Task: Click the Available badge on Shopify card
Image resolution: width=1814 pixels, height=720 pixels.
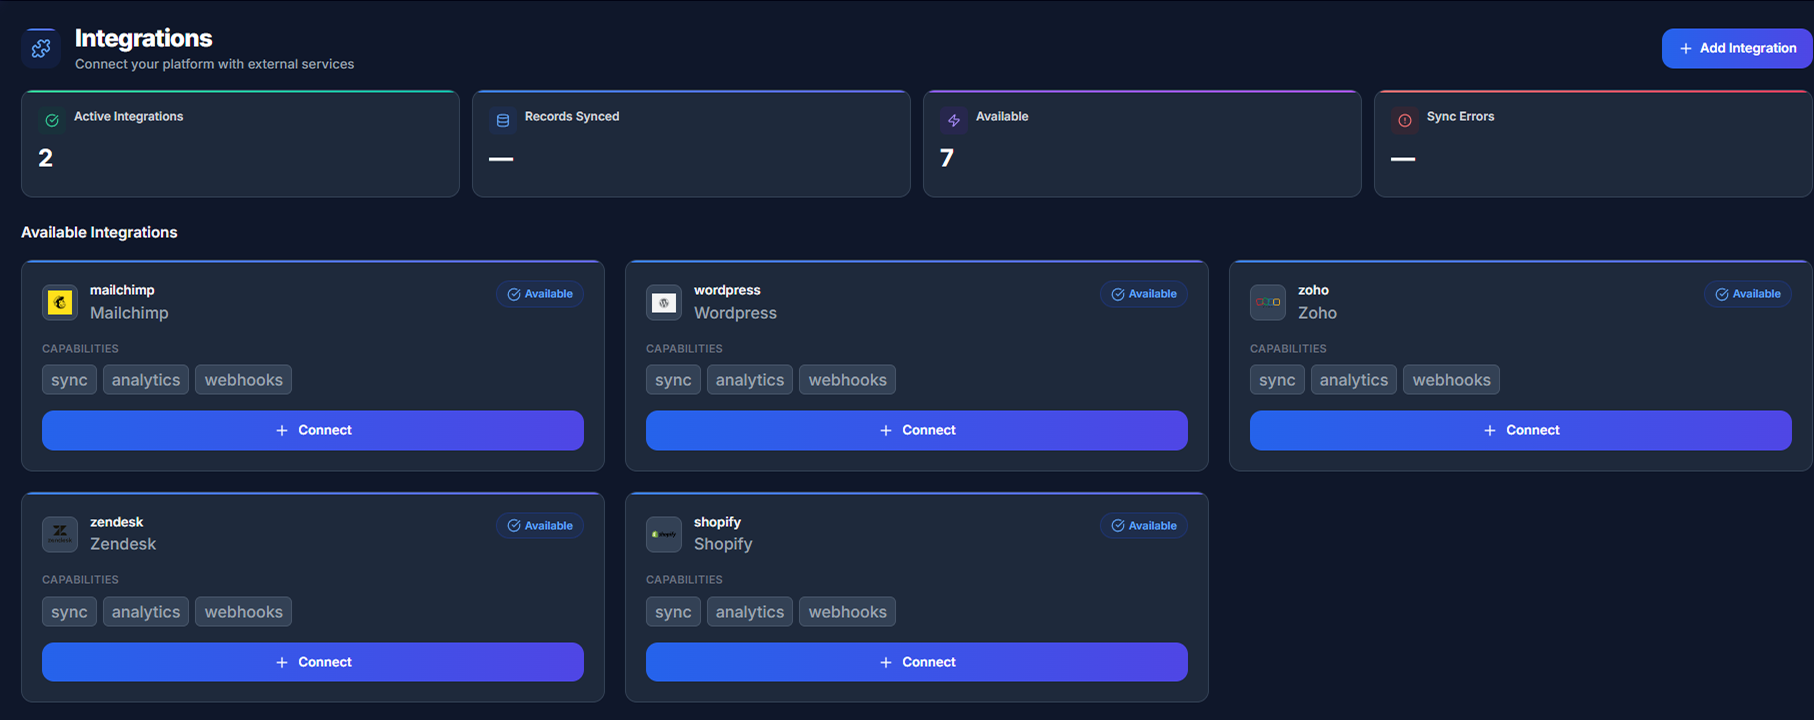Action: [x=1144, y=526]
